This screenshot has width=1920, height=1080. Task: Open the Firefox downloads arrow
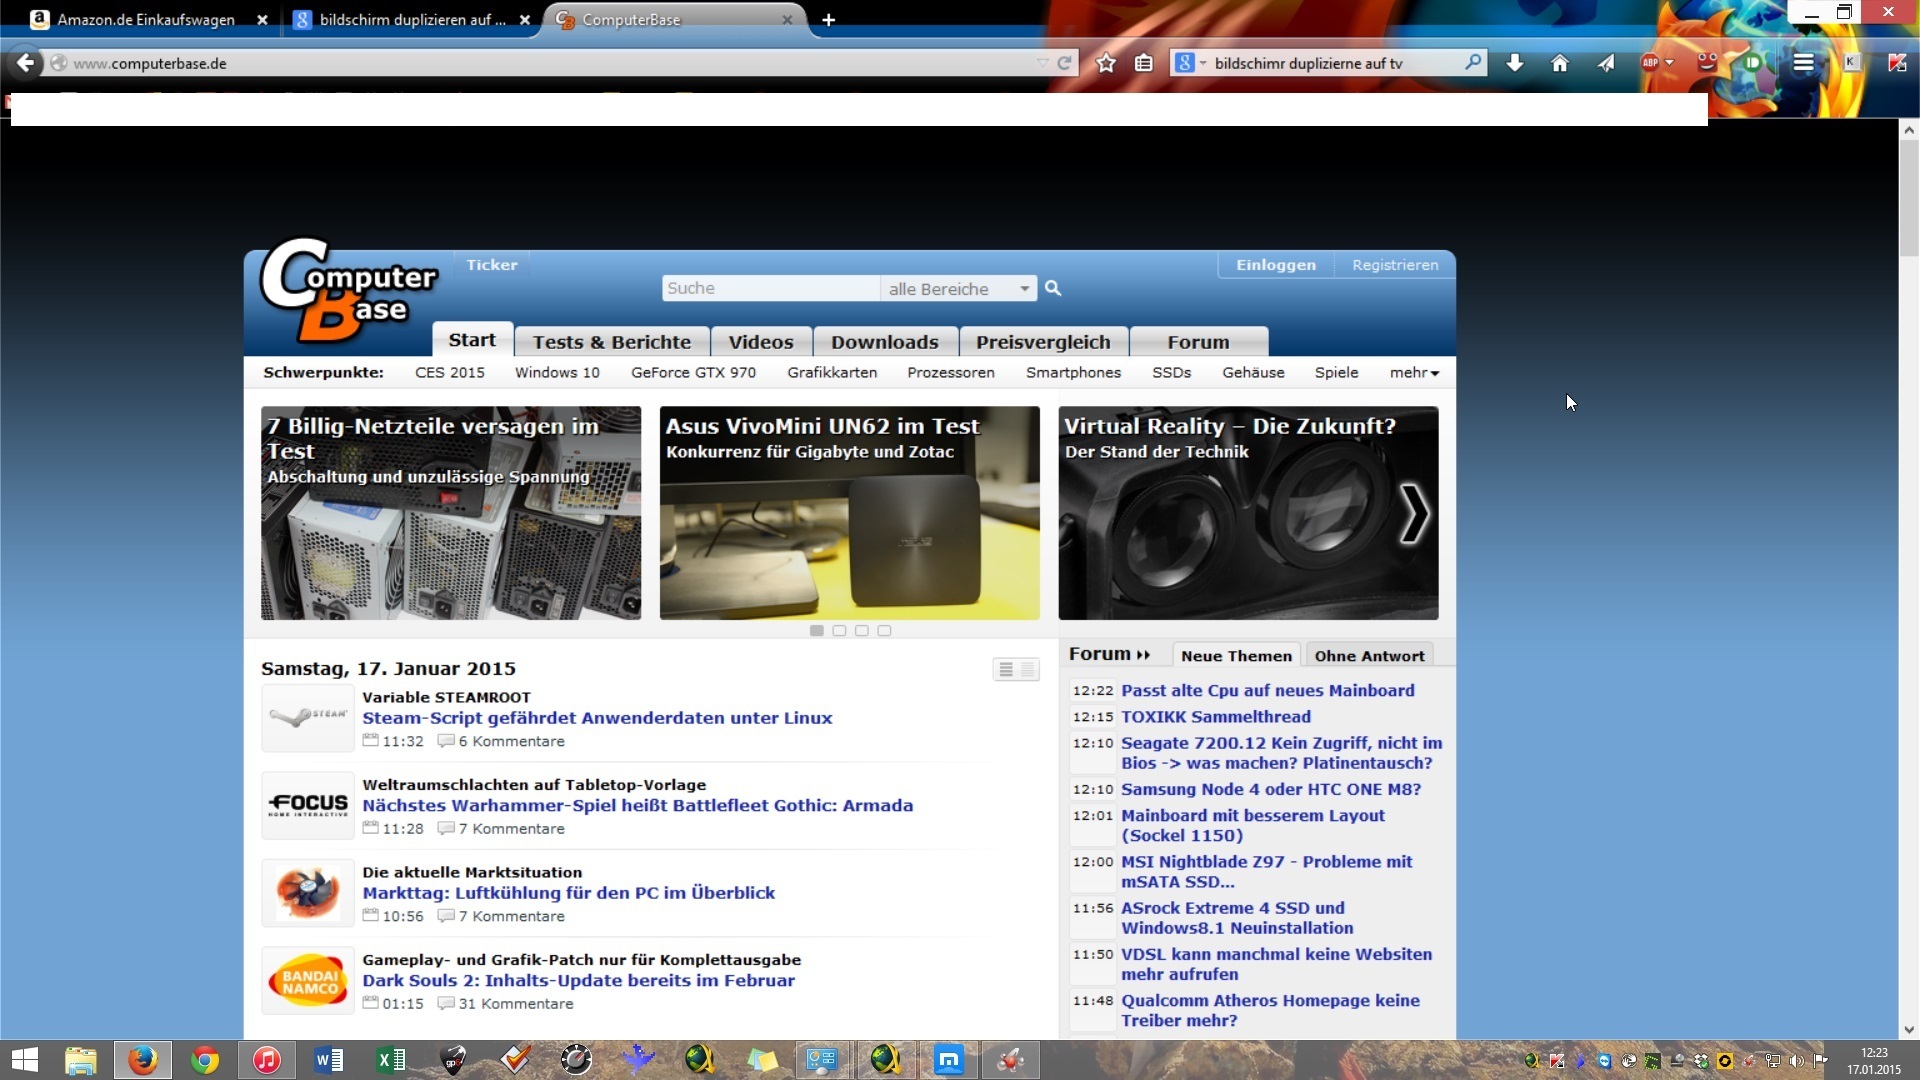(1515, 63)
